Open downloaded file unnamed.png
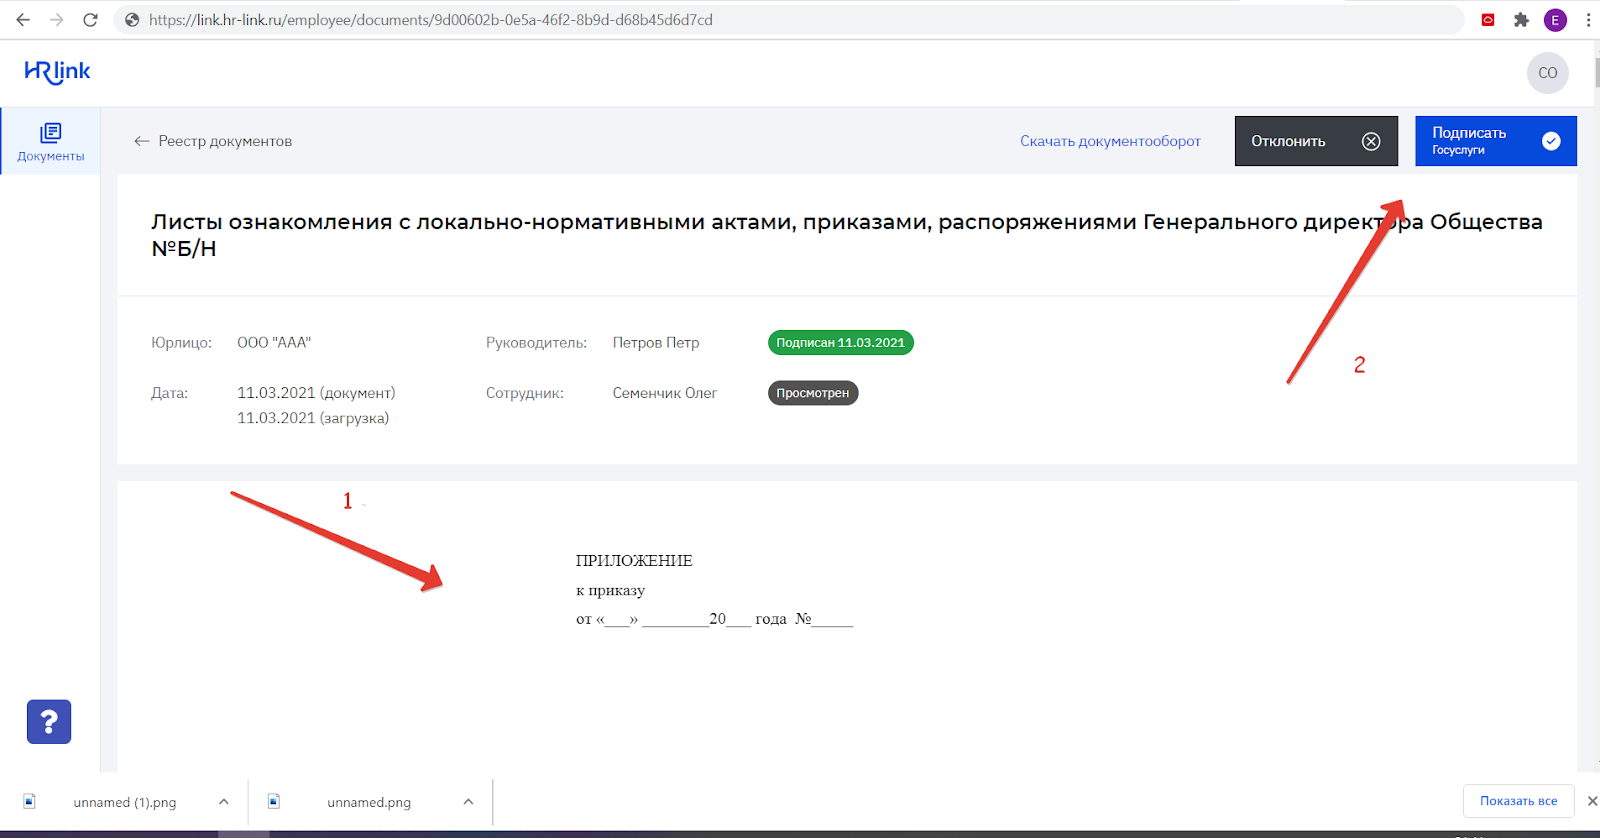Image resolution: width=1600 pixels, height=838 pixels. tap(369, 802)
